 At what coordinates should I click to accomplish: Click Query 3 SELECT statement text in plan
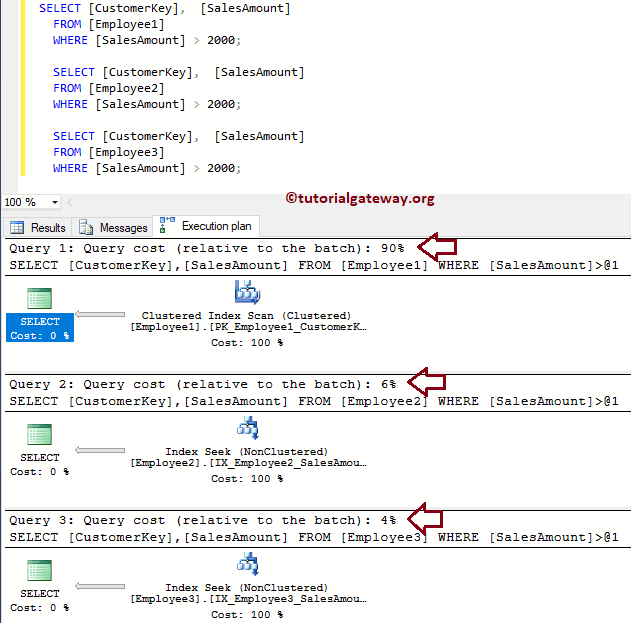tap(314, 537)
